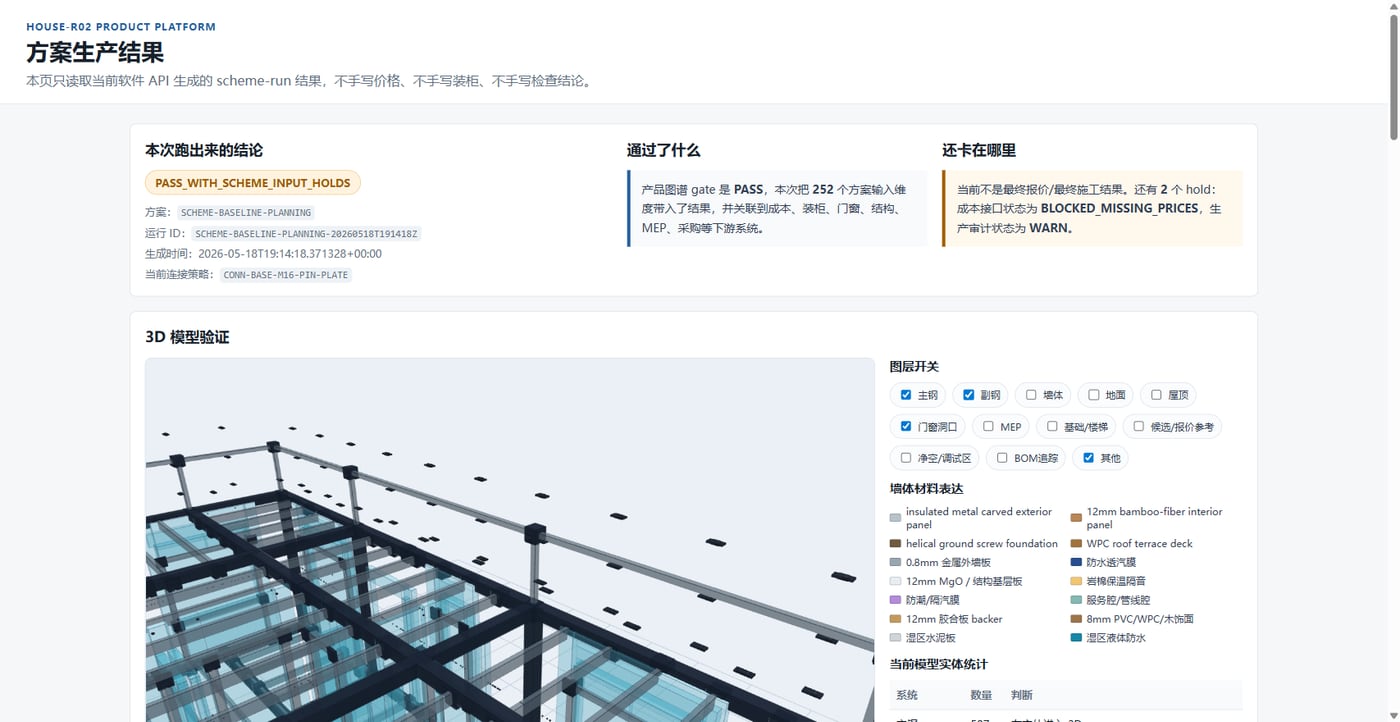Viewport: 1400px width, 722px height.
Task: Turn on the MEP layer checkbox
Action: coord(988,427)
